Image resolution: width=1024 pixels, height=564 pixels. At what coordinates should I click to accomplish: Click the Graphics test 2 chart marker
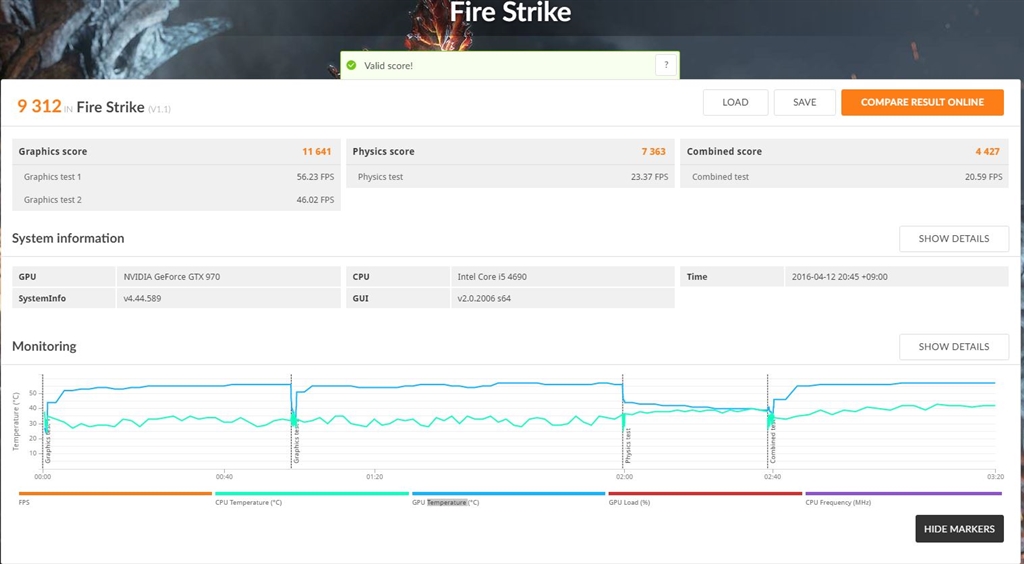click(x=296, y=442)
